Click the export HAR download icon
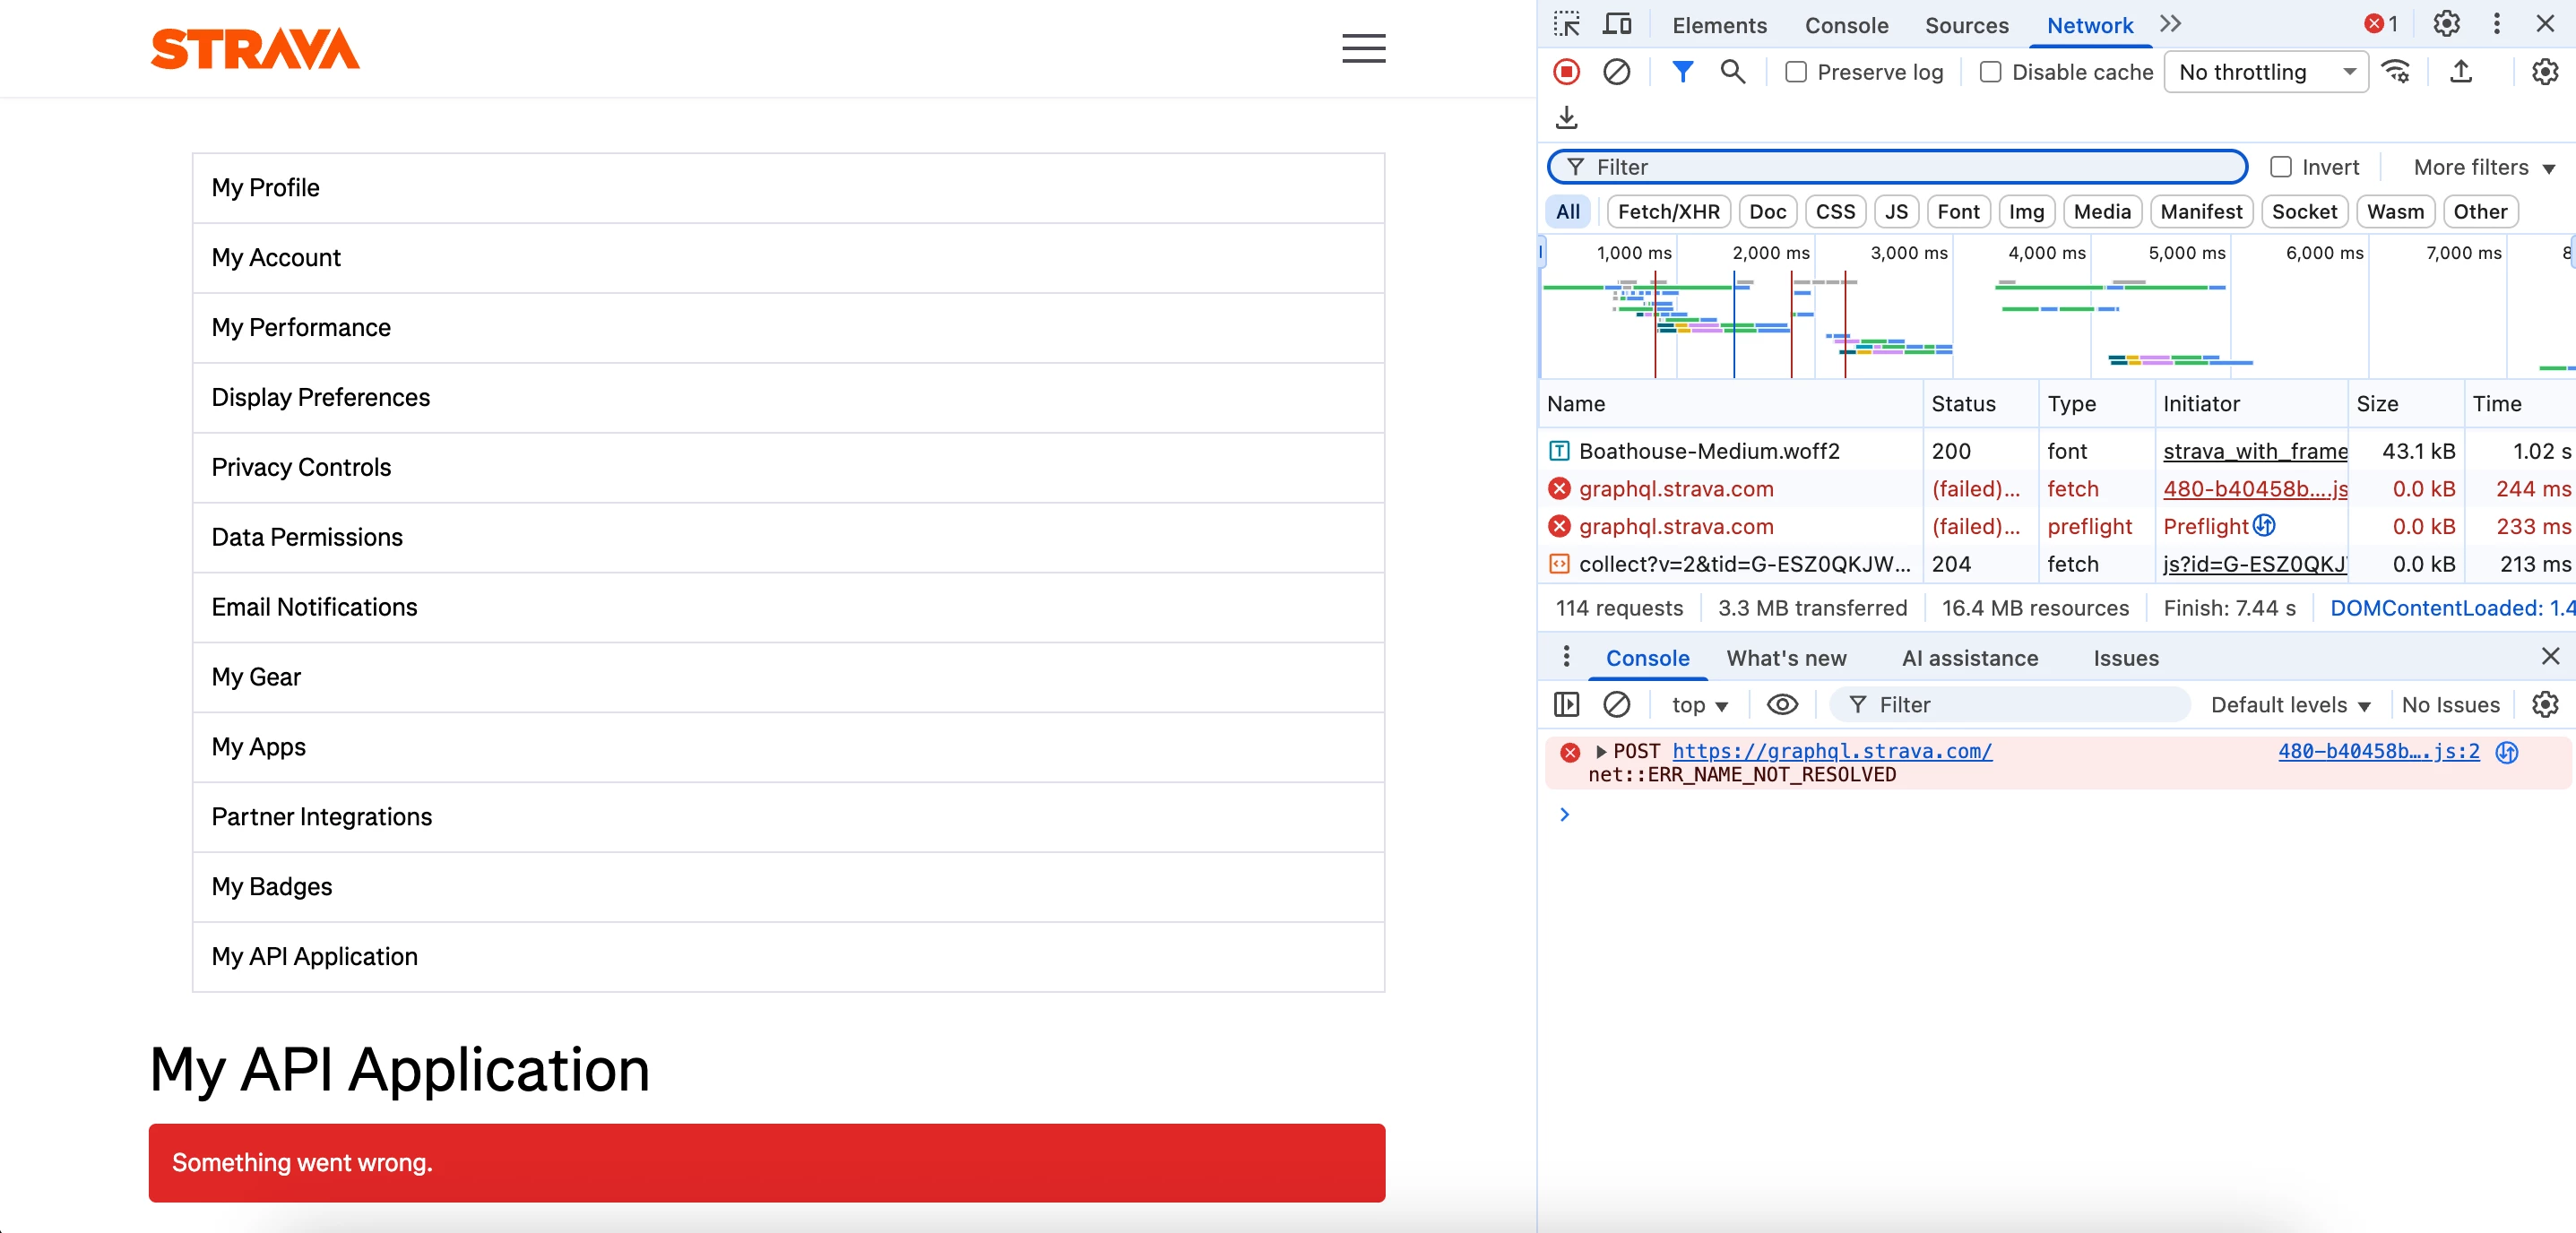The width and height of the screenshot is (2576, 1233). coord(1566,118)
